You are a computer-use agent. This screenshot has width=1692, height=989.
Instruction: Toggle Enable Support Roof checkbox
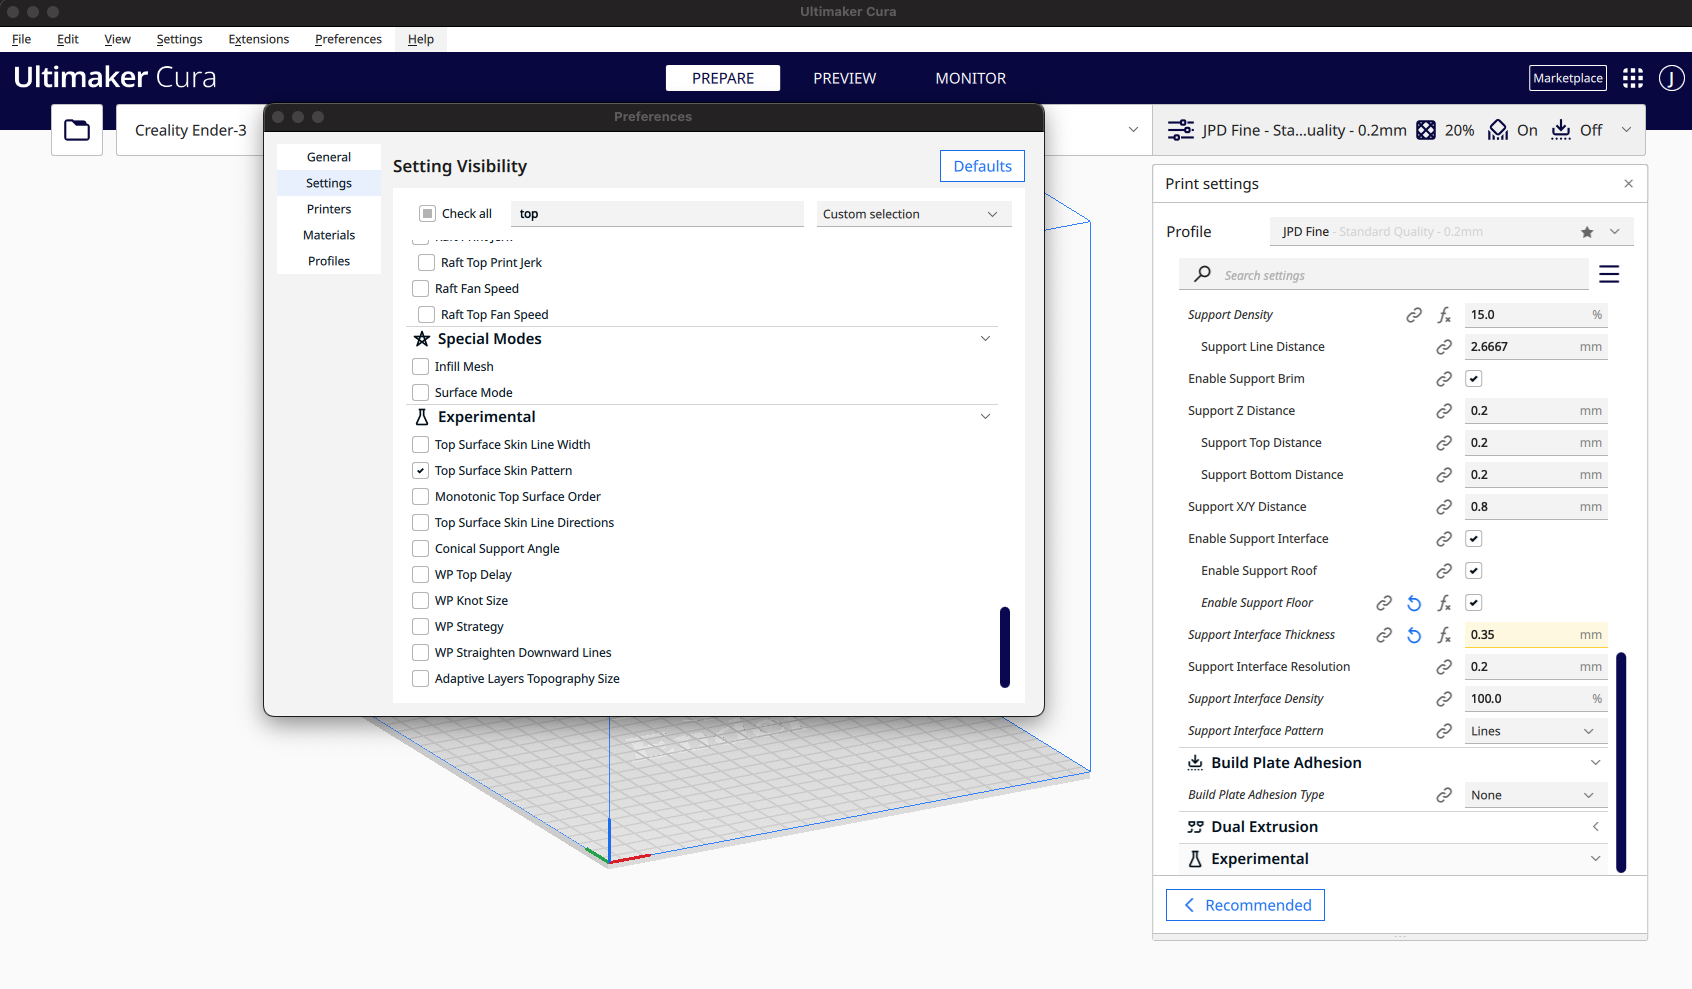pos(1473,571)
